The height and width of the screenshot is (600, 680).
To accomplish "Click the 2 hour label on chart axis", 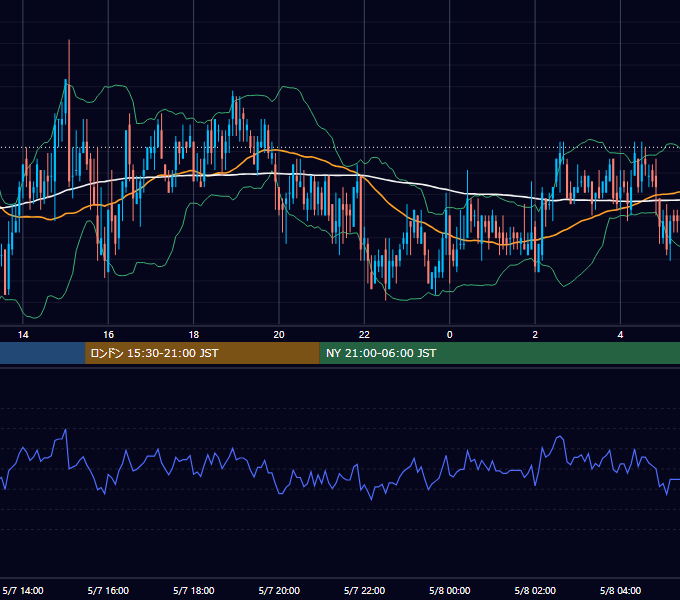I will click(x=535, y=335).
